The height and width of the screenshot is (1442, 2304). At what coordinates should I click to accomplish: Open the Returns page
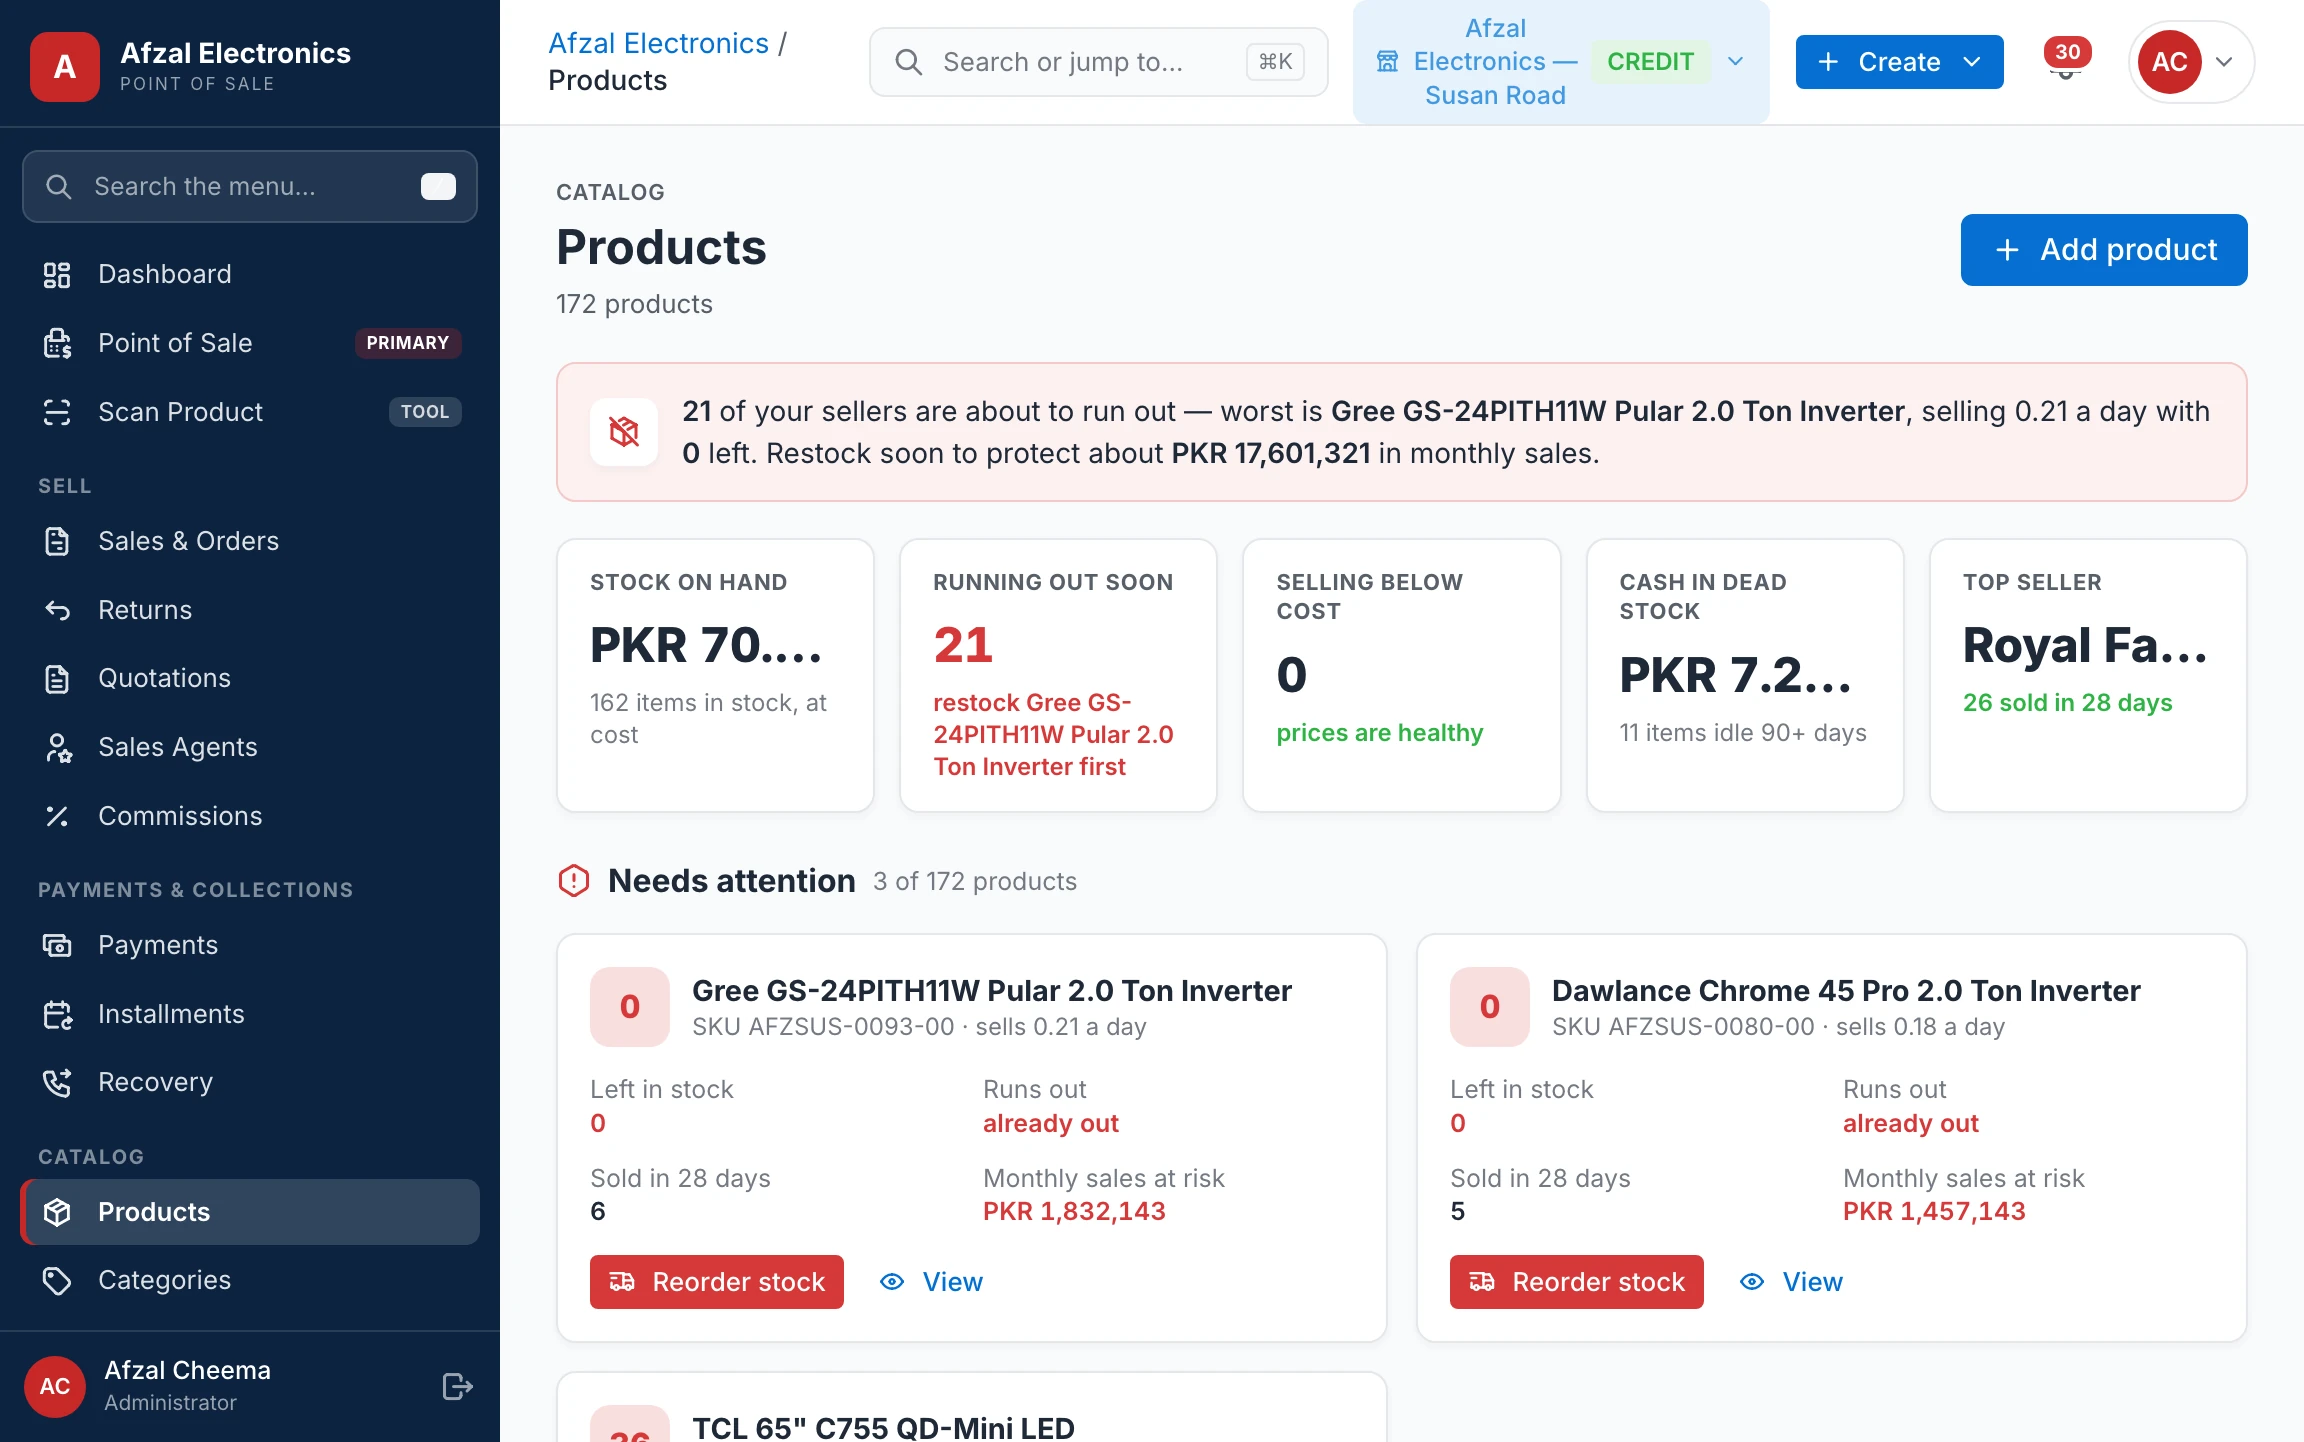[x=250, y=610]
